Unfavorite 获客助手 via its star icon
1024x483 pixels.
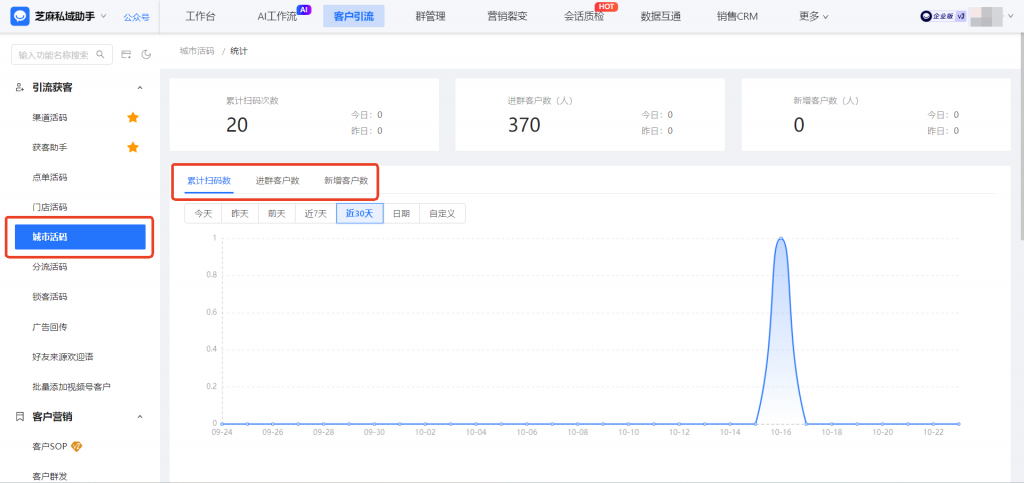coord(133,148)
